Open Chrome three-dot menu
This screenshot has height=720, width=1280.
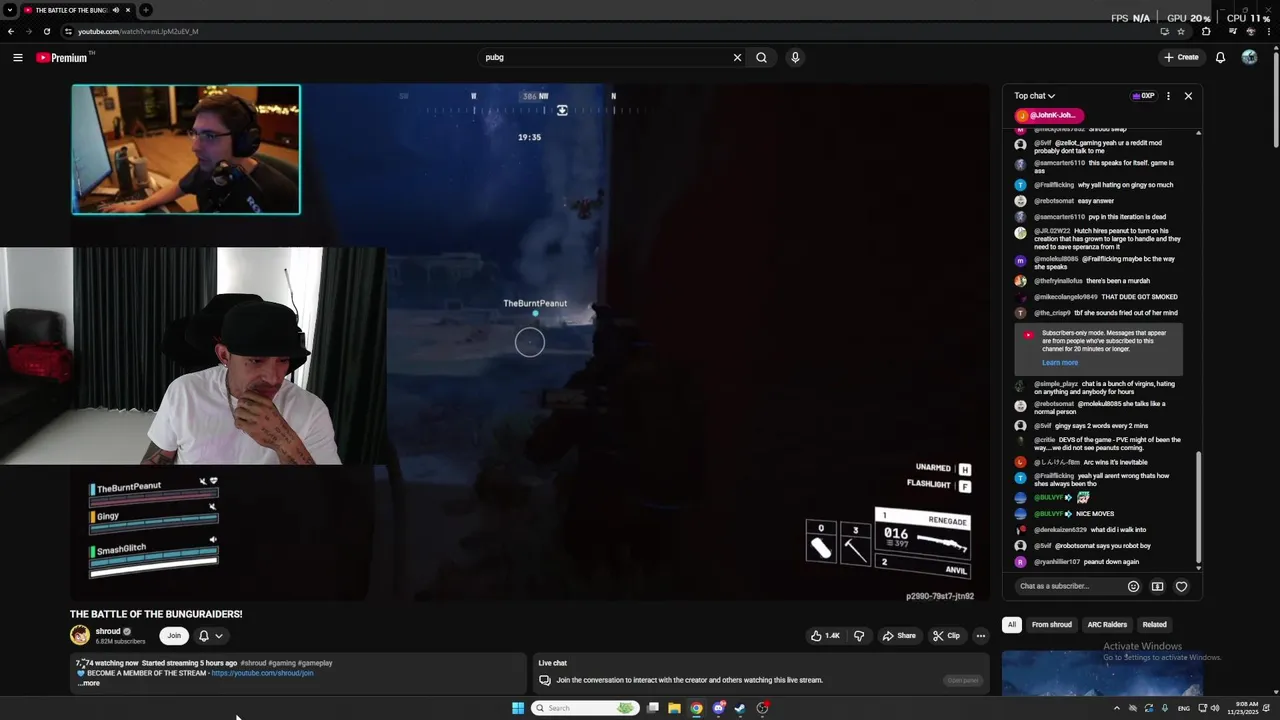pos(1268,31)
